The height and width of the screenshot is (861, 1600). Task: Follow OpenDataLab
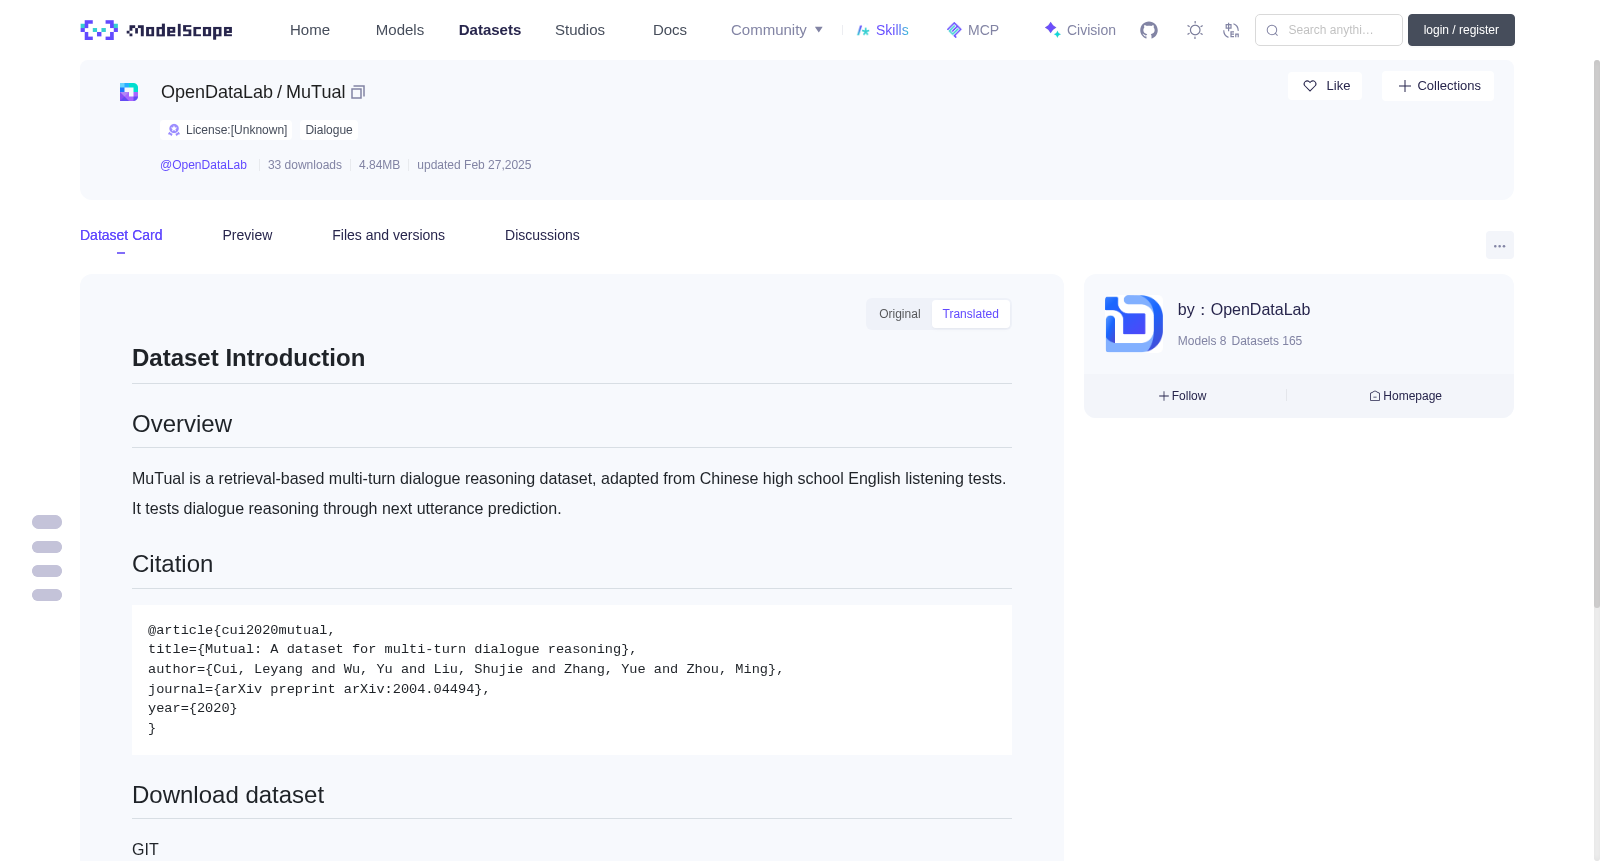pyautogui.click(x=1182, y=396)
